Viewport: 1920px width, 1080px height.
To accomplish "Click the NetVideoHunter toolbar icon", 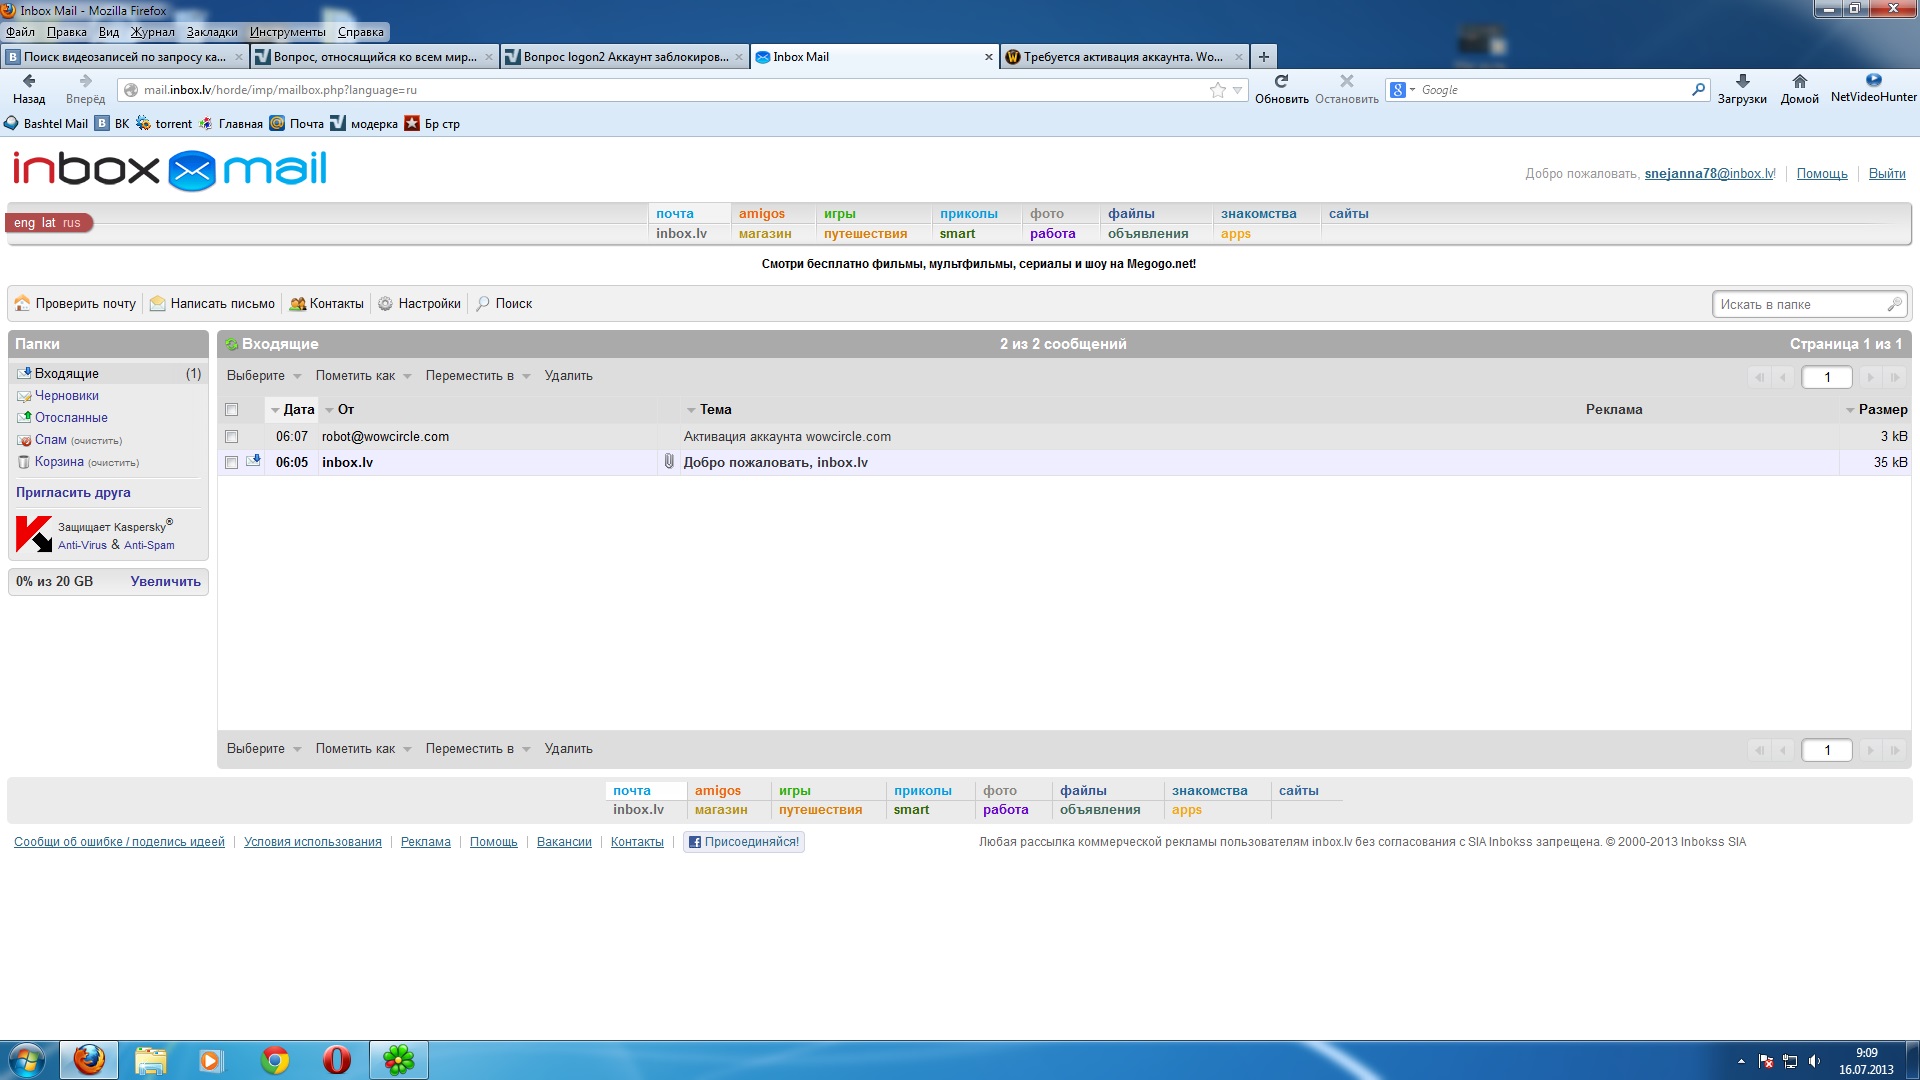I will point(1873,80).
